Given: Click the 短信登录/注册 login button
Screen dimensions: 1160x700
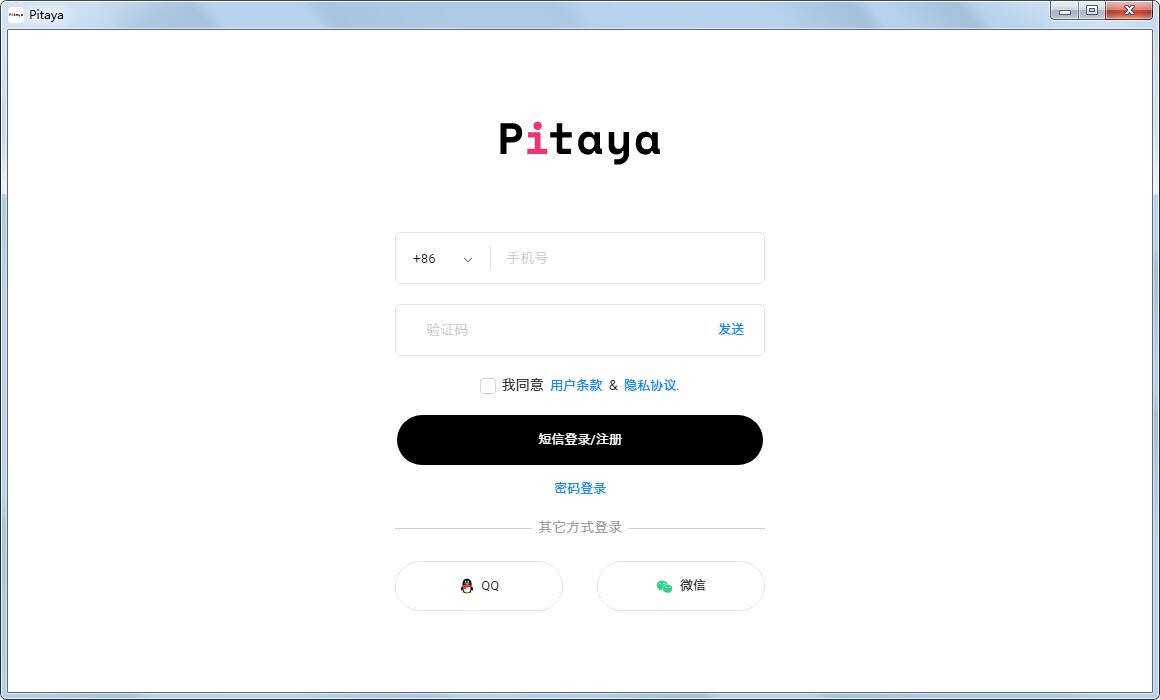Looking at the screenshot, I should click(x=580, y=440).
